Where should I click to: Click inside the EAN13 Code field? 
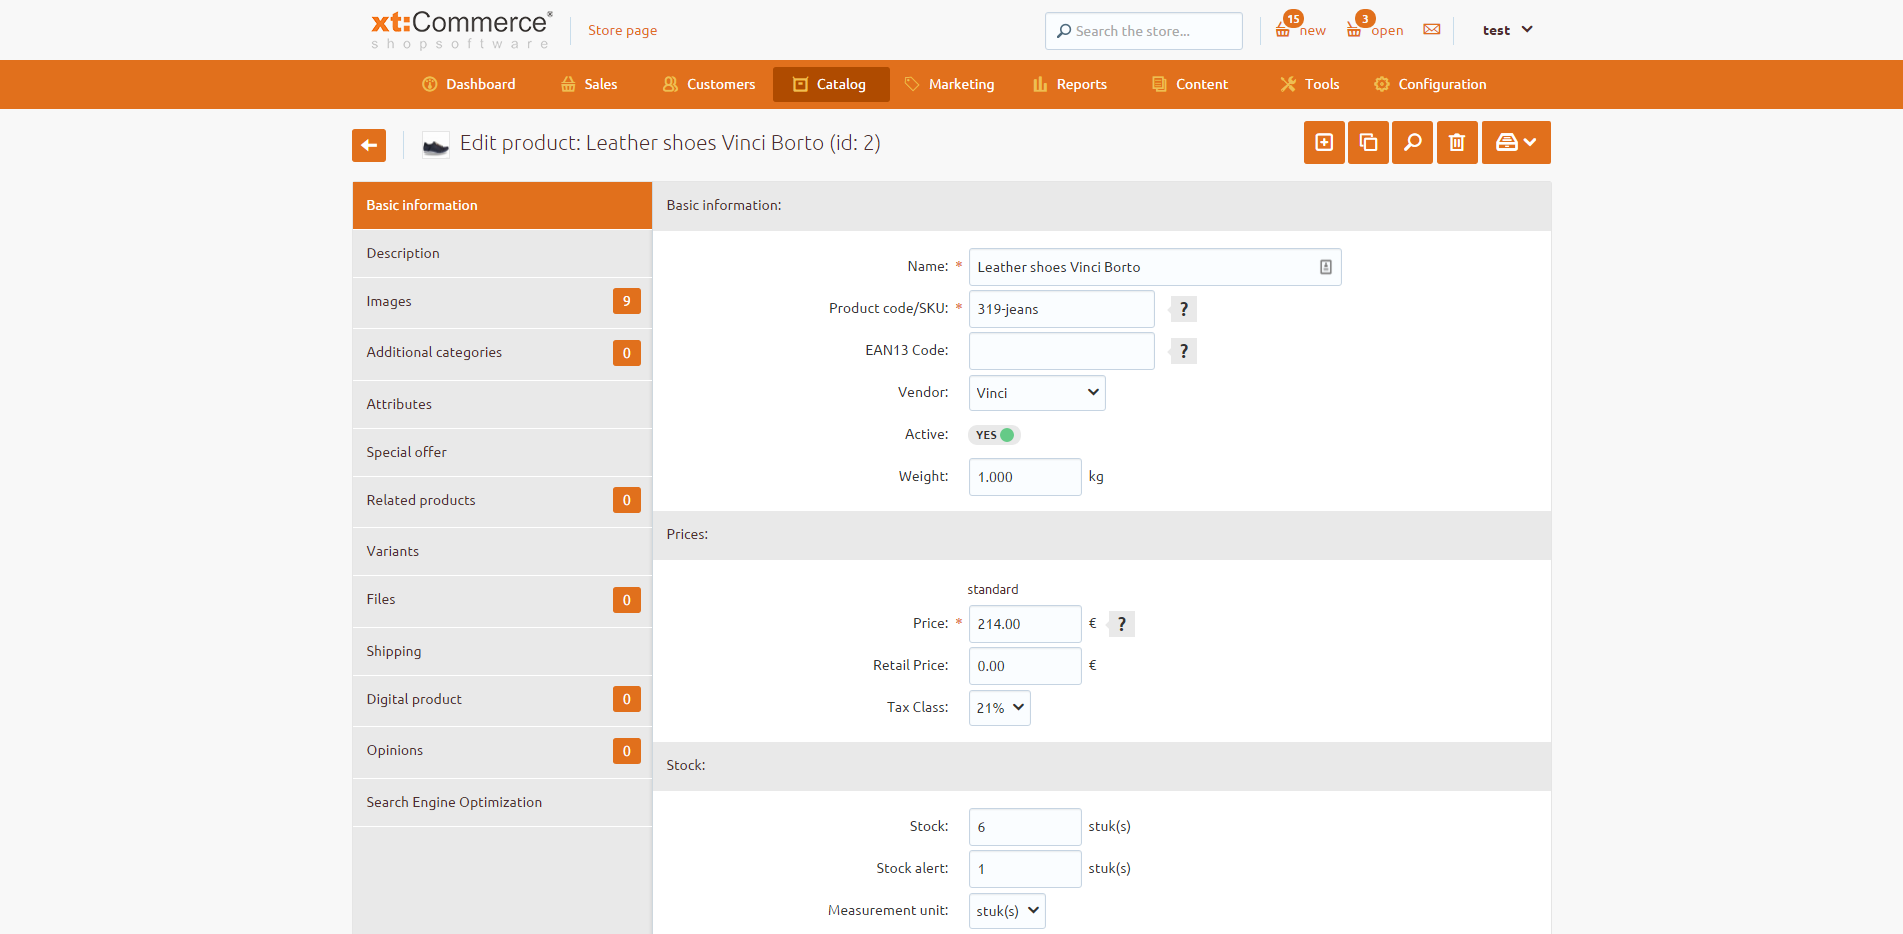coord(1060,350)
